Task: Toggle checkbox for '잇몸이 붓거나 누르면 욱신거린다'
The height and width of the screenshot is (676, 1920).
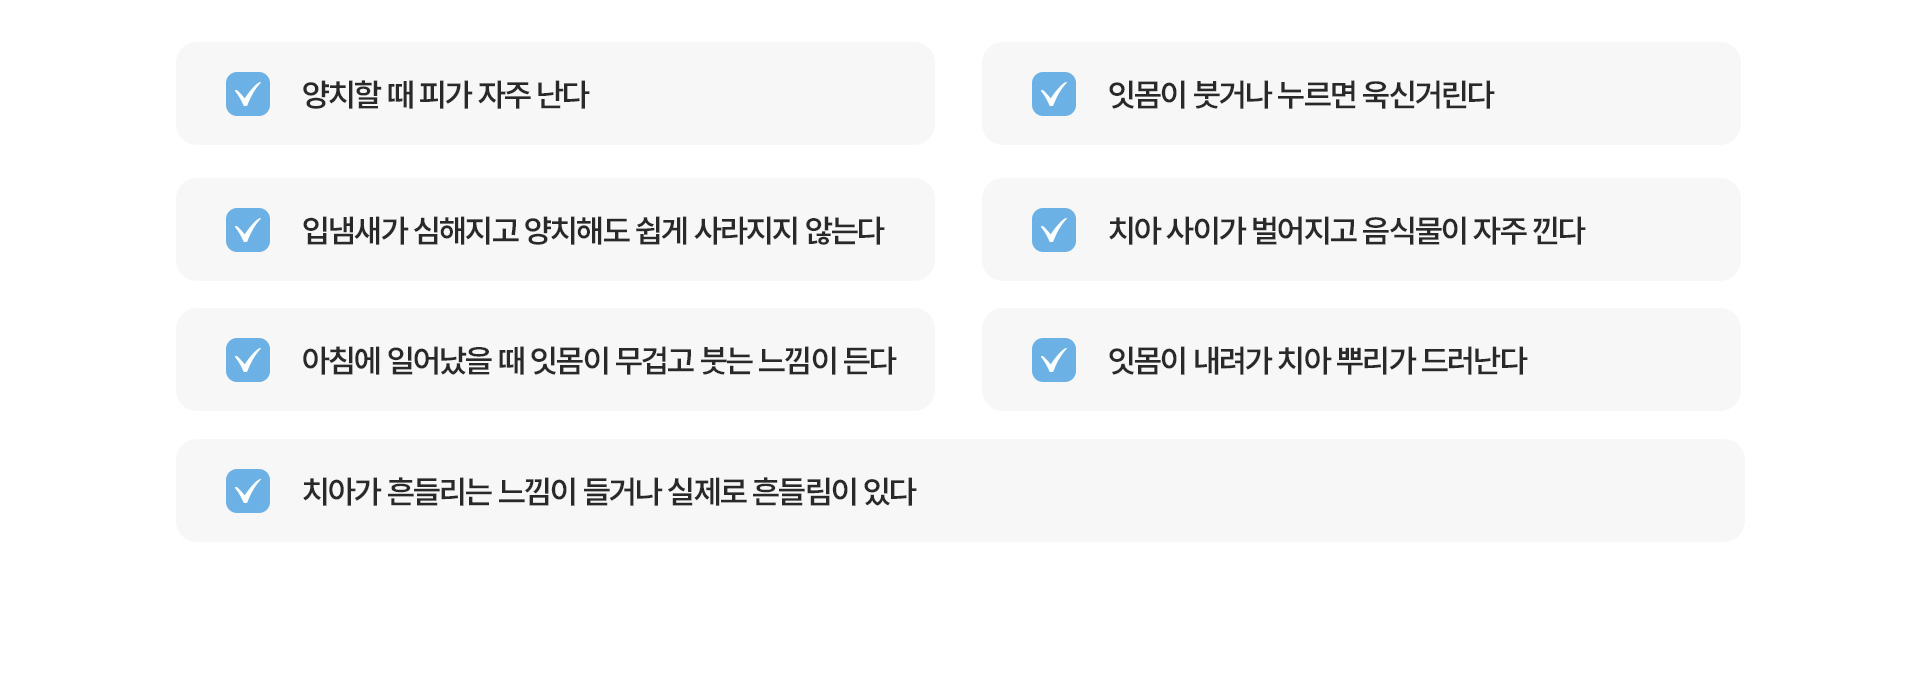Action: click(x=1054, y=94)
